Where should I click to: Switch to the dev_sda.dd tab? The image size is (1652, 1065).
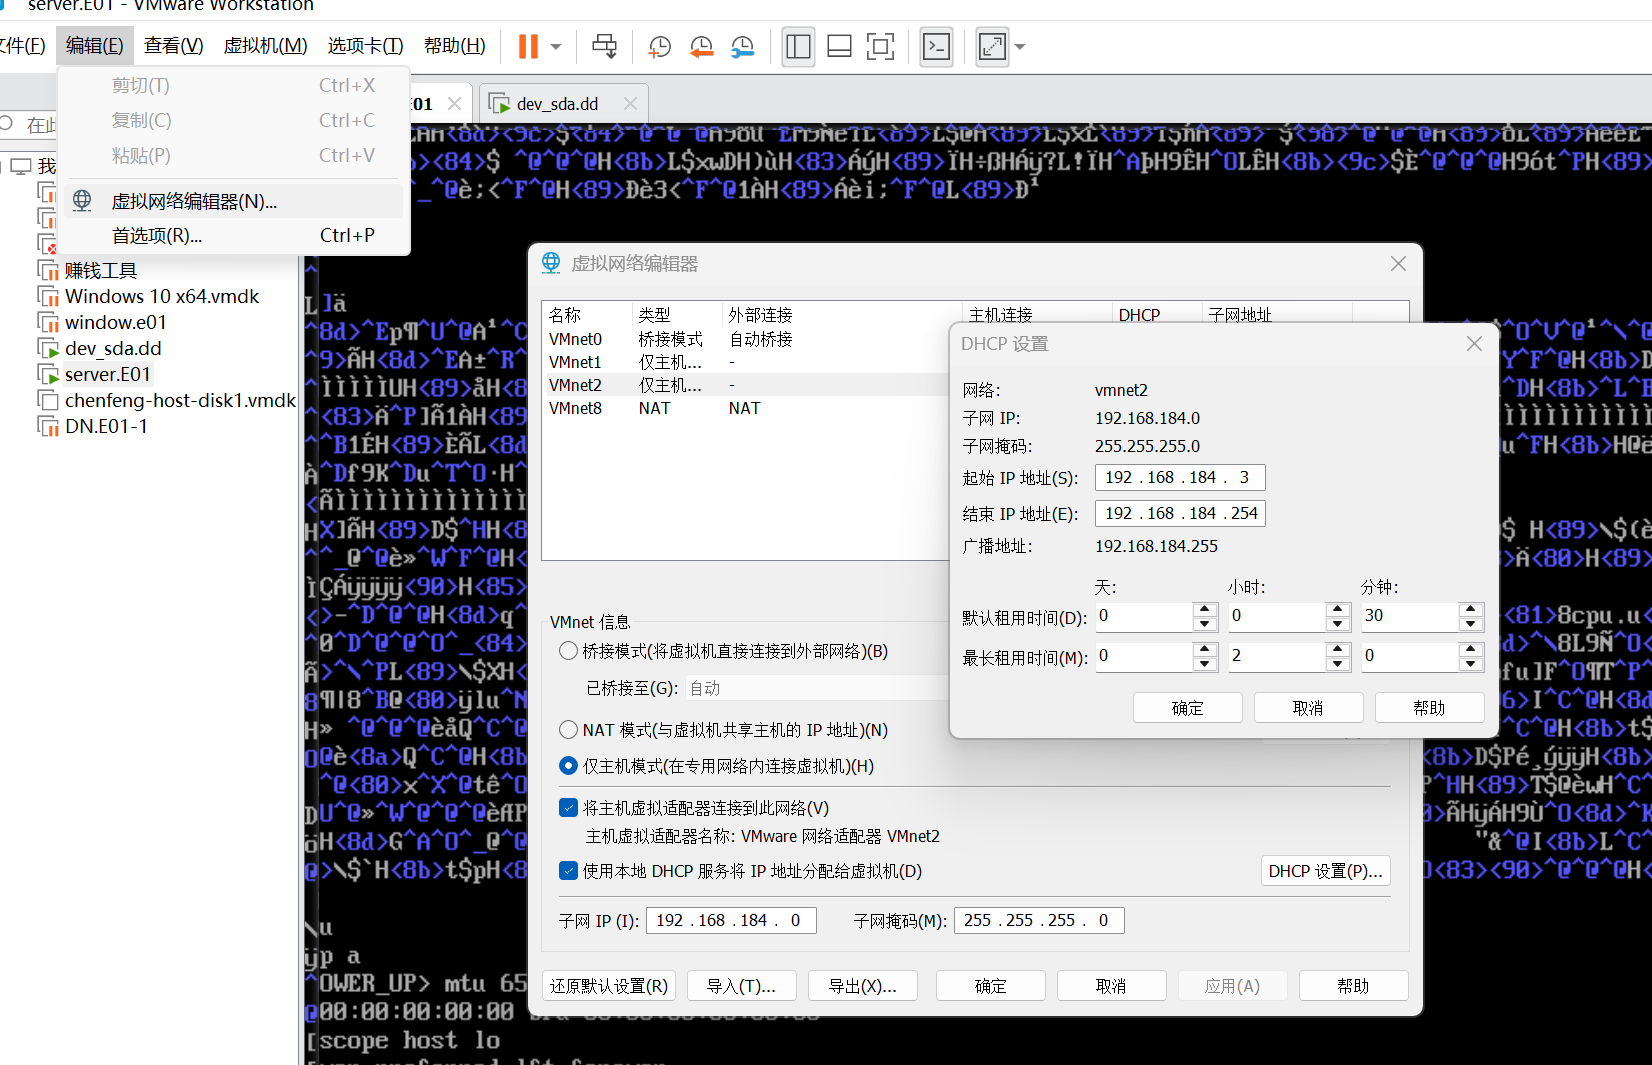click(556, 102)
